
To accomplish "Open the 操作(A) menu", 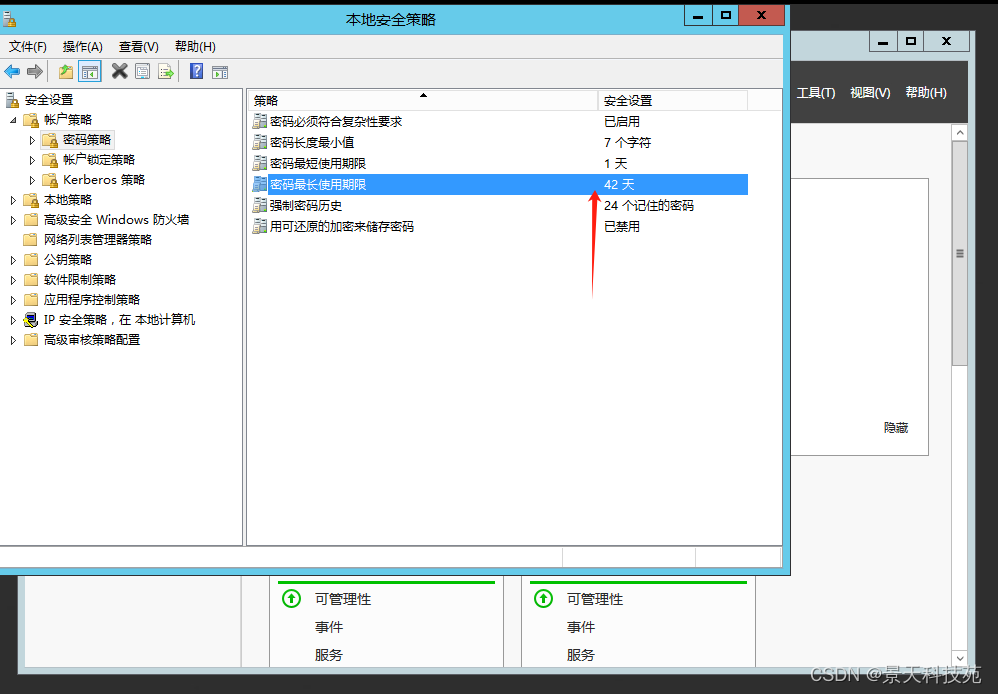I will point(83,46).
